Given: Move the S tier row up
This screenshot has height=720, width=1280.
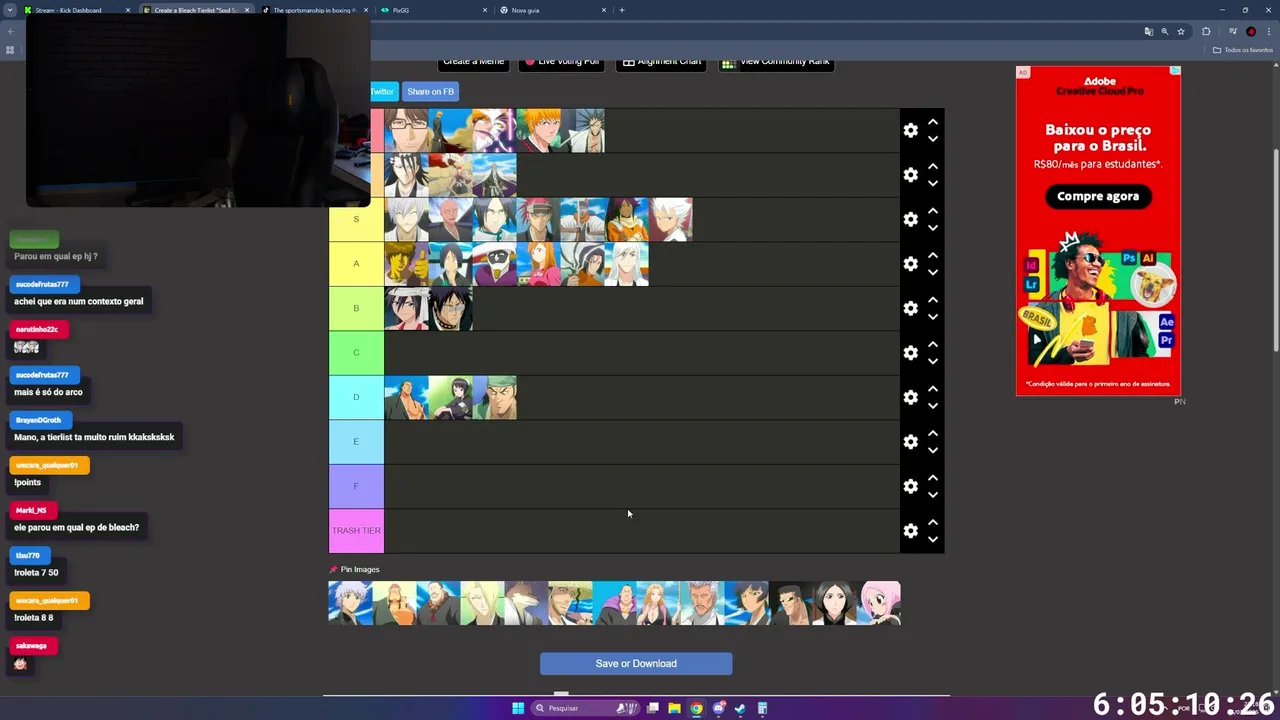Looking at the screenshot, I should click(932, 211).
